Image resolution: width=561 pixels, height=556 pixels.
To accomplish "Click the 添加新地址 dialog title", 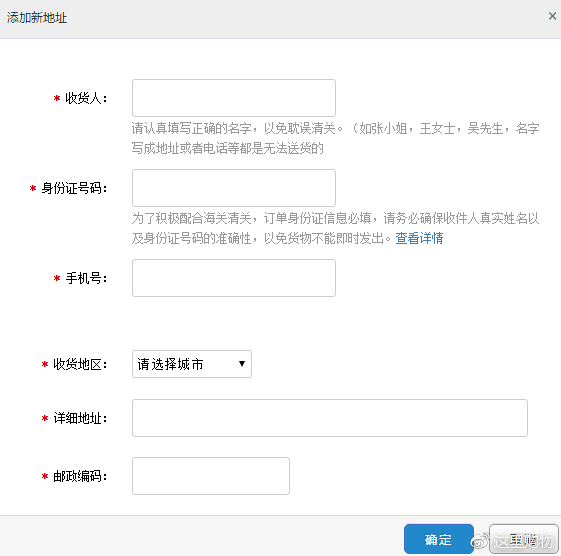I will click(x=37, y=18).
